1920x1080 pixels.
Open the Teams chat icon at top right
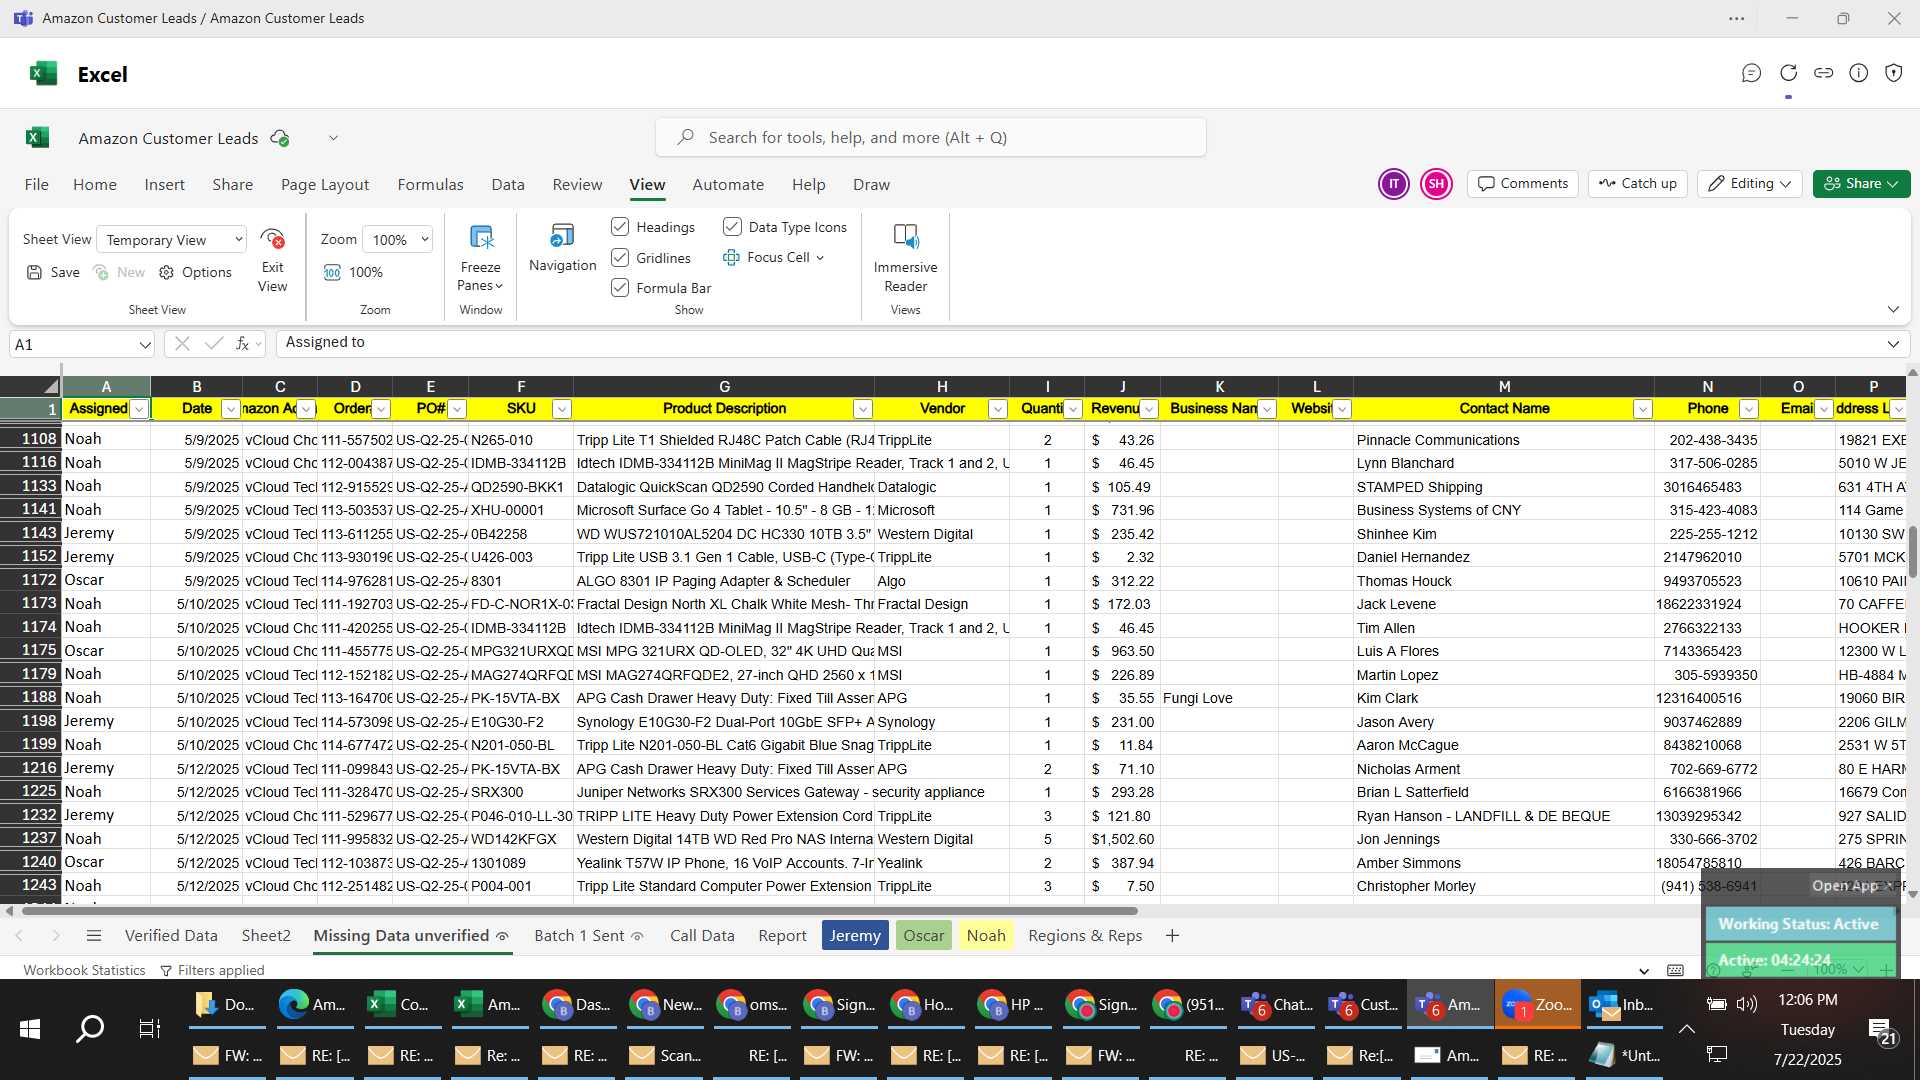pos(1751,73)
